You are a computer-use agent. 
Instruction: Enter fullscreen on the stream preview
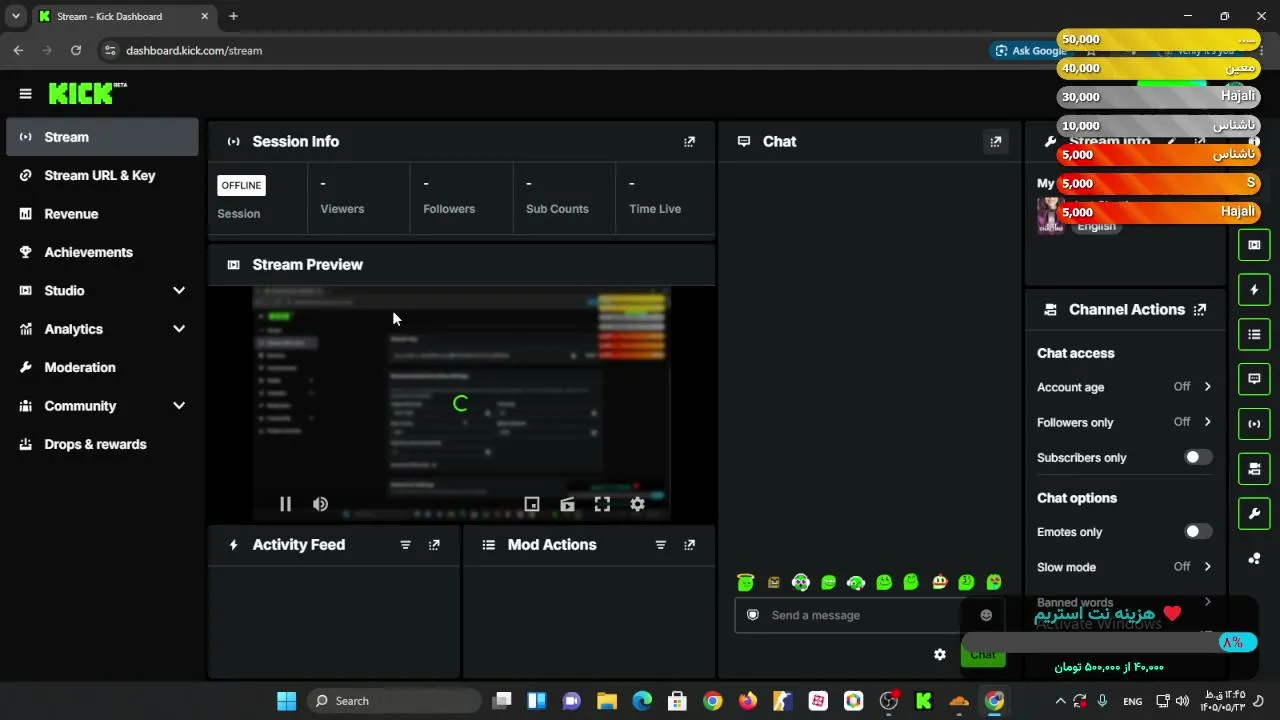[x=602, y=505]
